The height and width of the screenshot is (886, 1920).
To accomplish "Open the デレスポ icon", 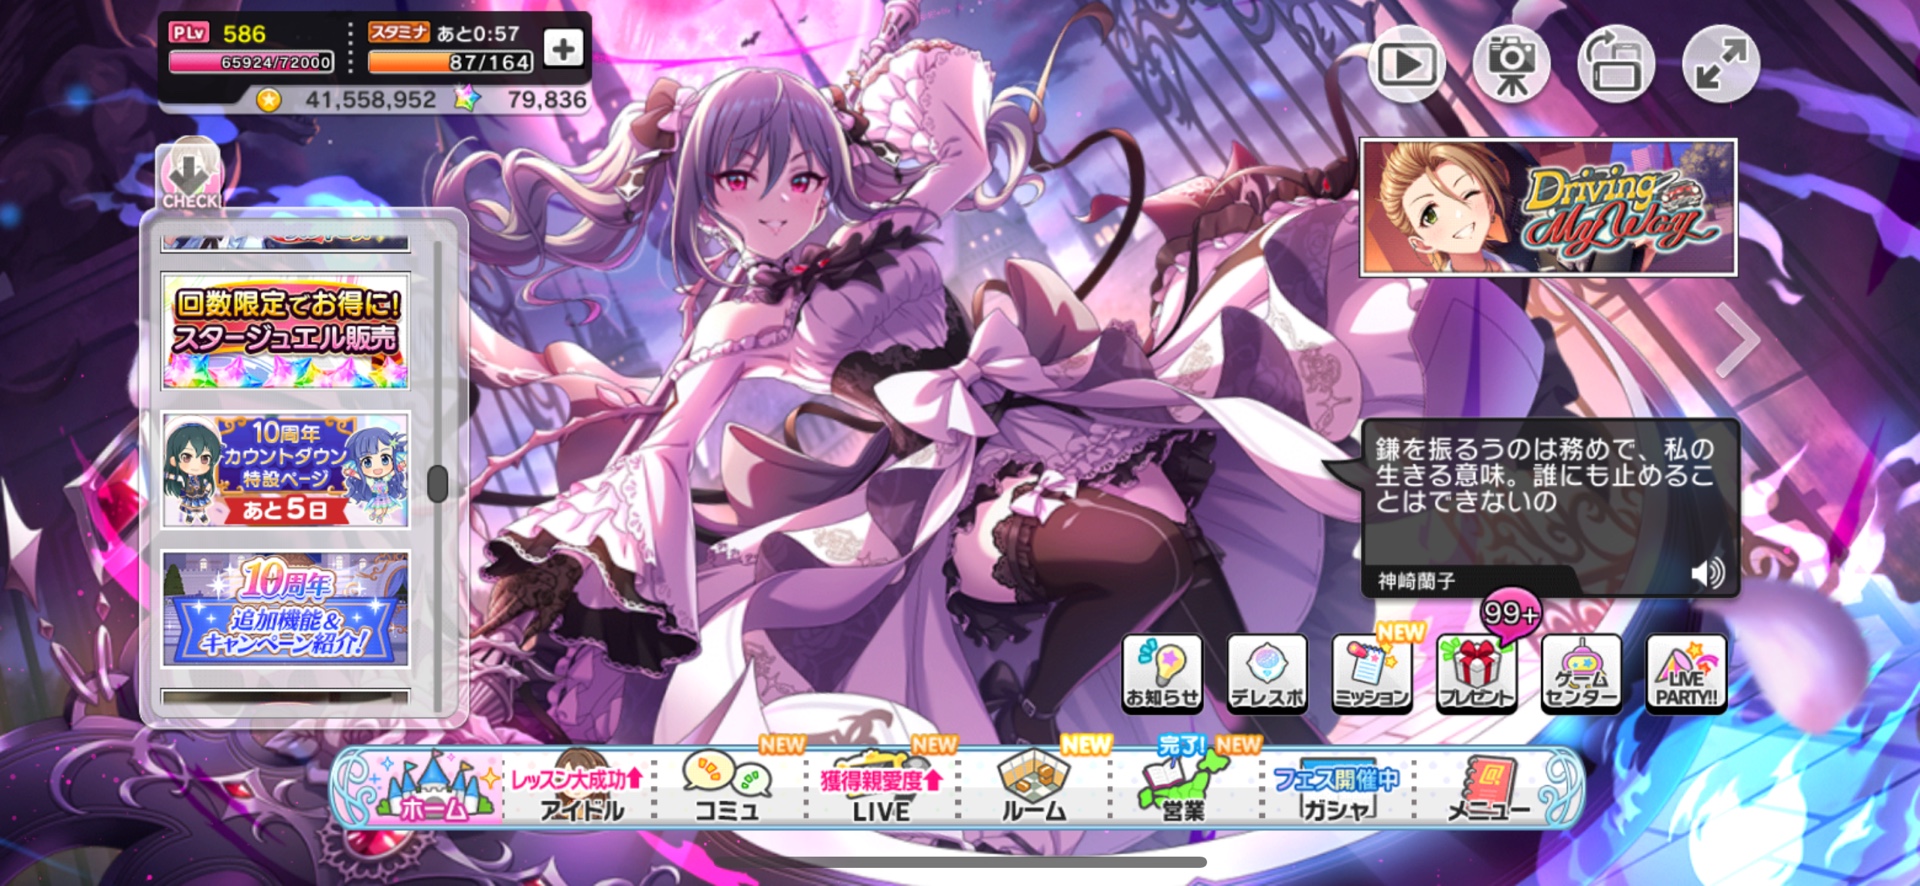I will (1267, 673).
